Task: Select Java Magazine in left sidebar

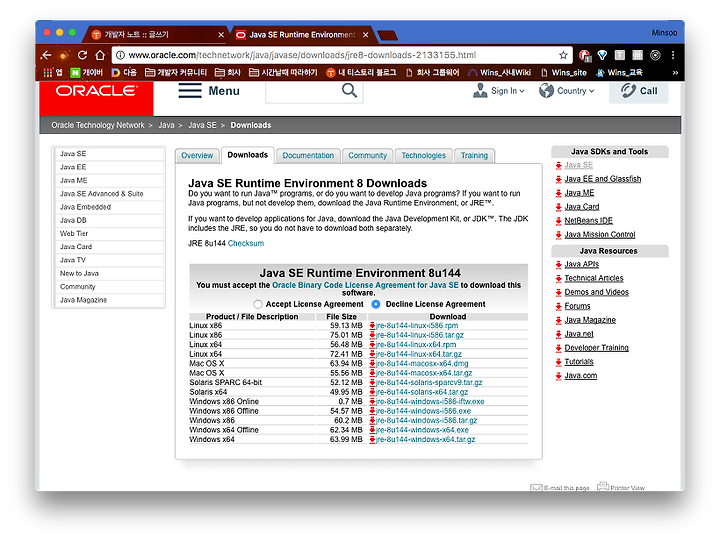Action: point(109,300)
